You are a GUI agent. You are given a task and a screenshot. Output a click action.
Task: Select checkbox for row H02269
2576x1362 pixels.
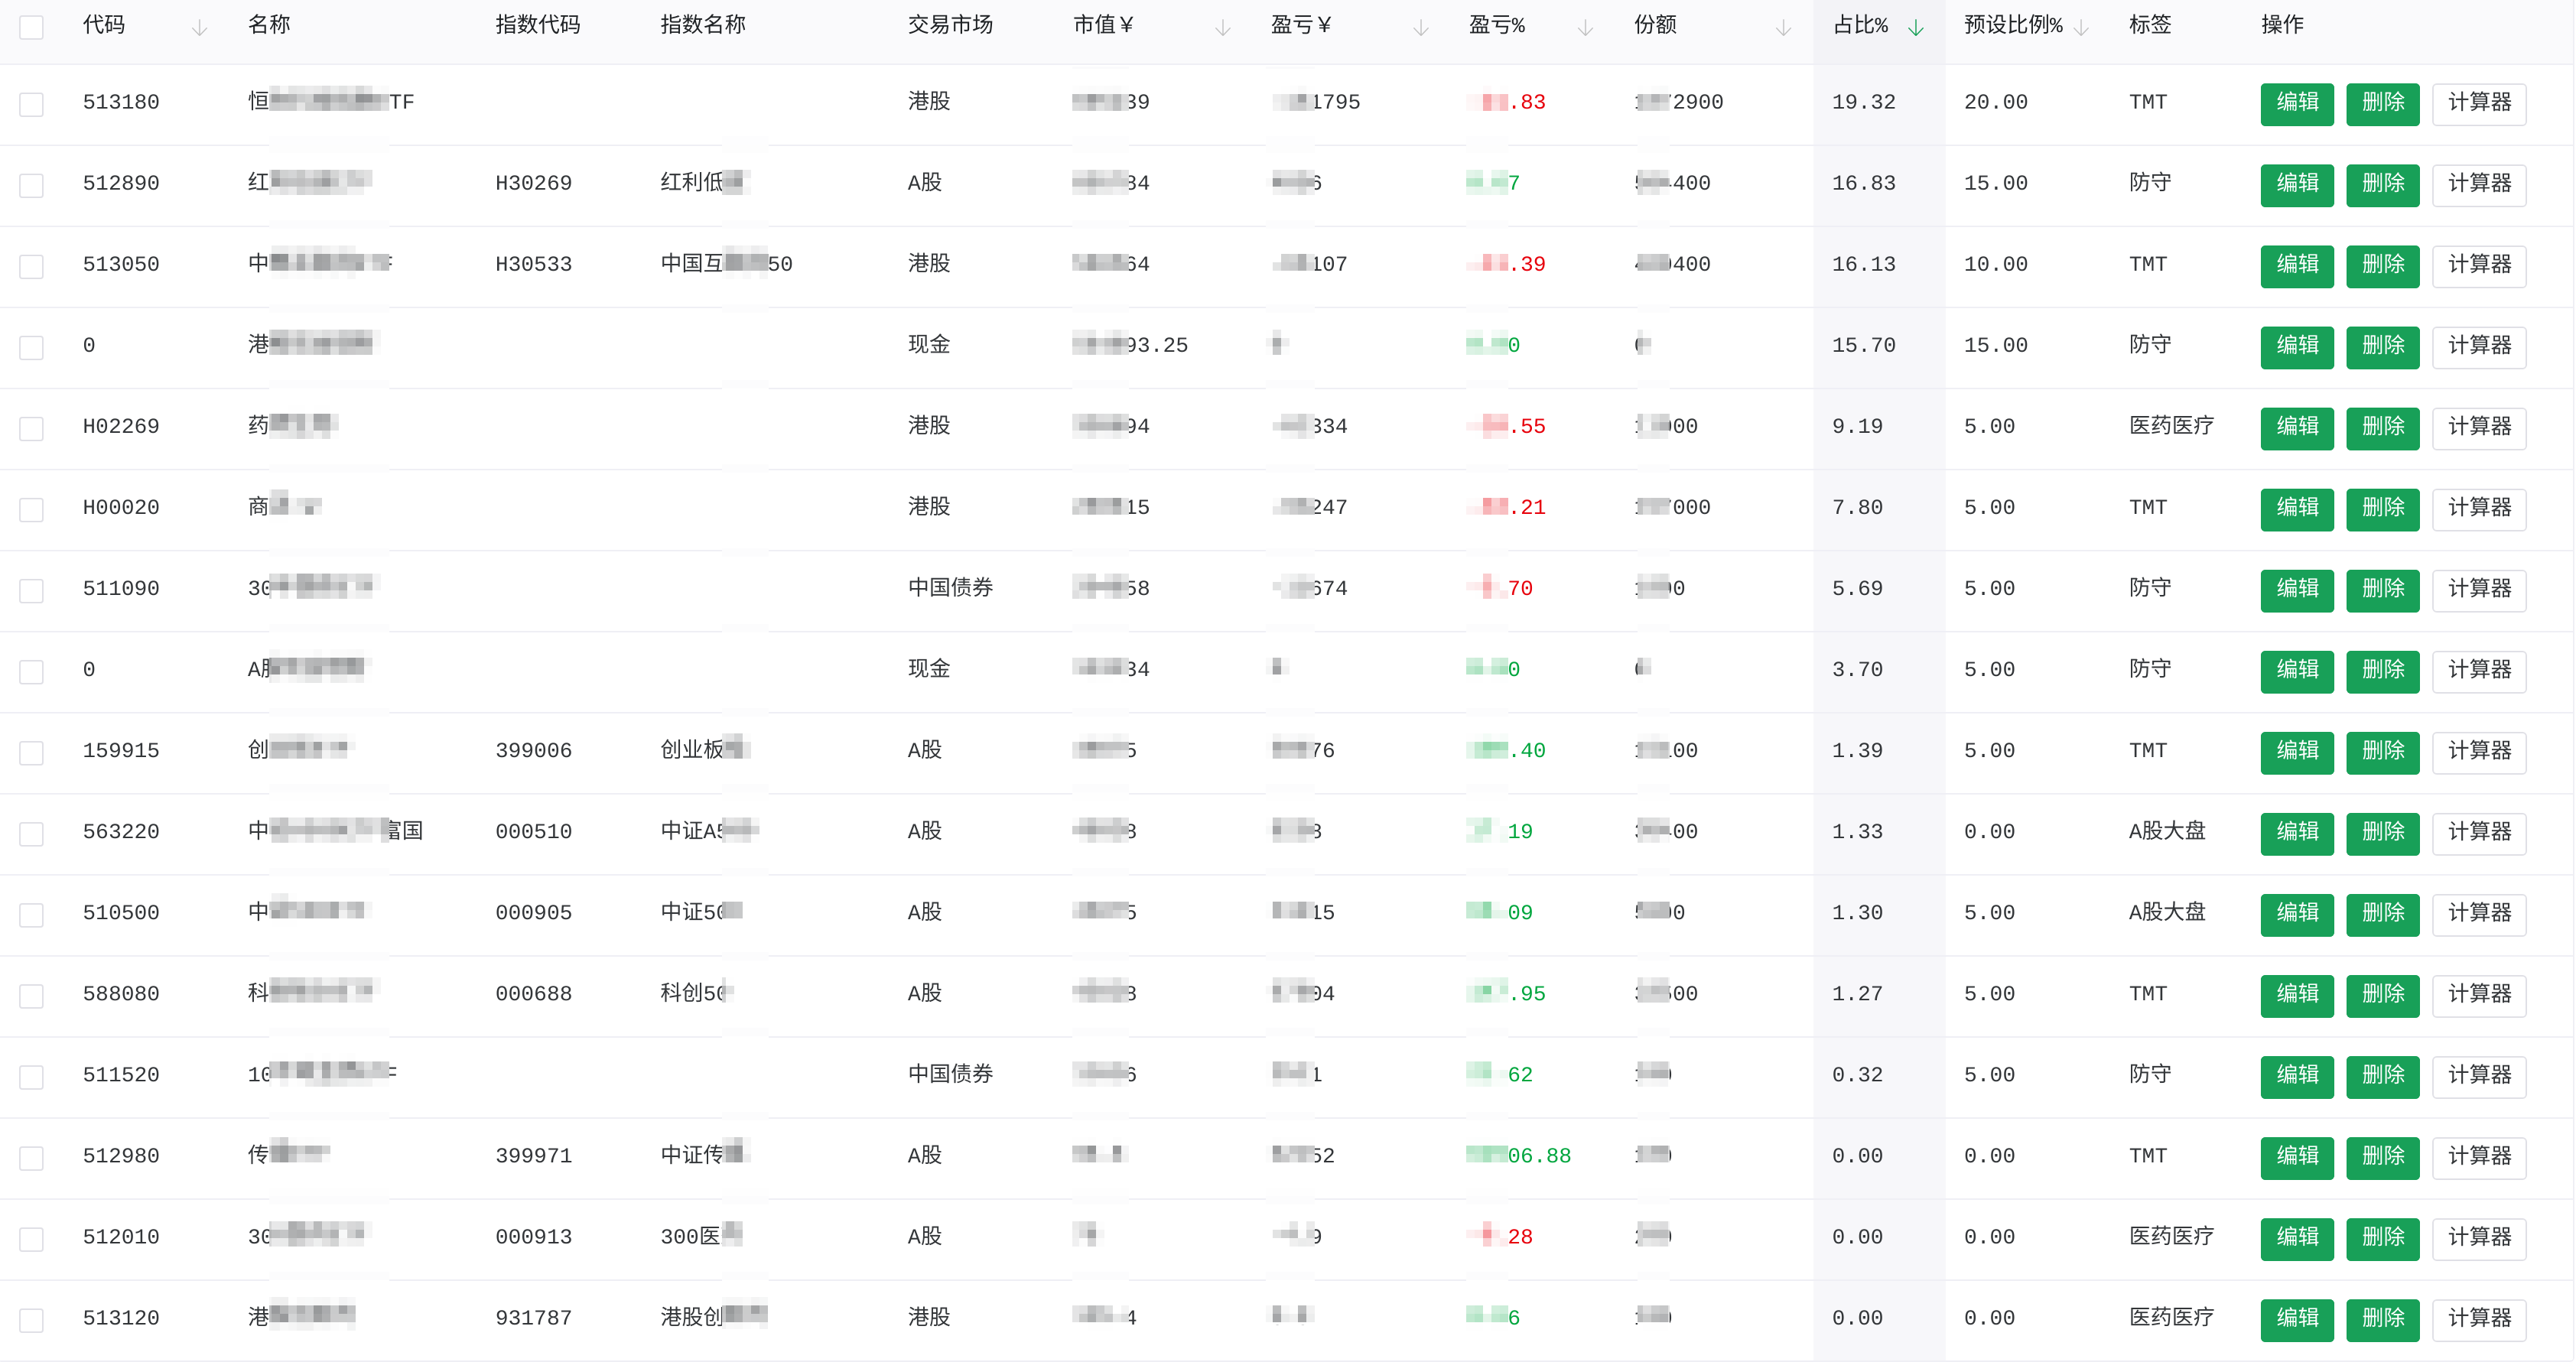(32, 428)
